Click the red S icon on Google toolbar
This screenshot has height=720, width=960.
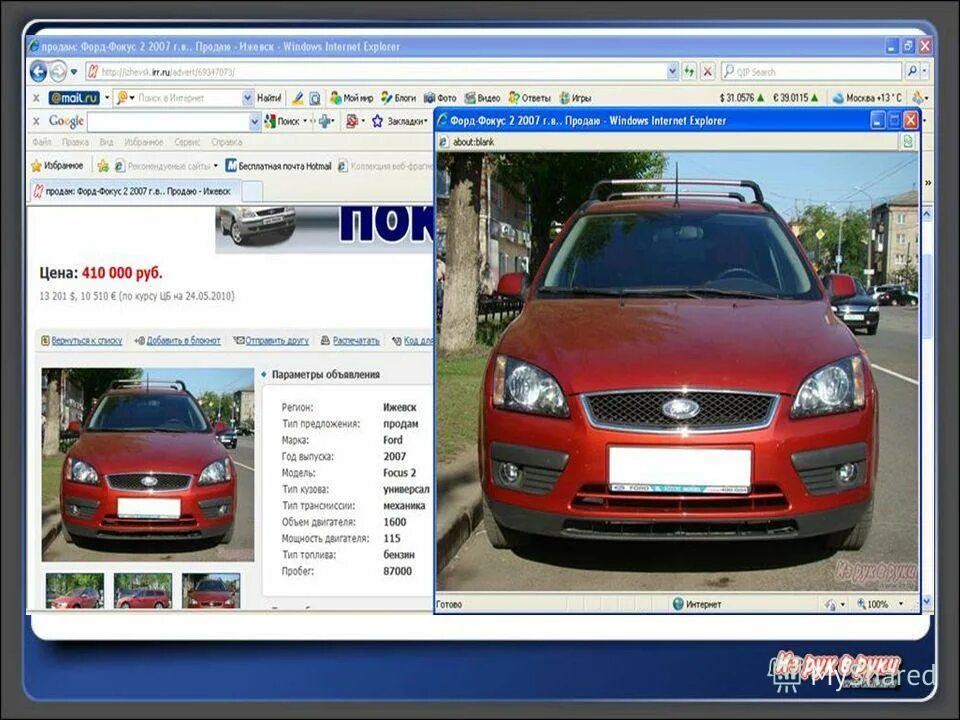pos(351,121)
